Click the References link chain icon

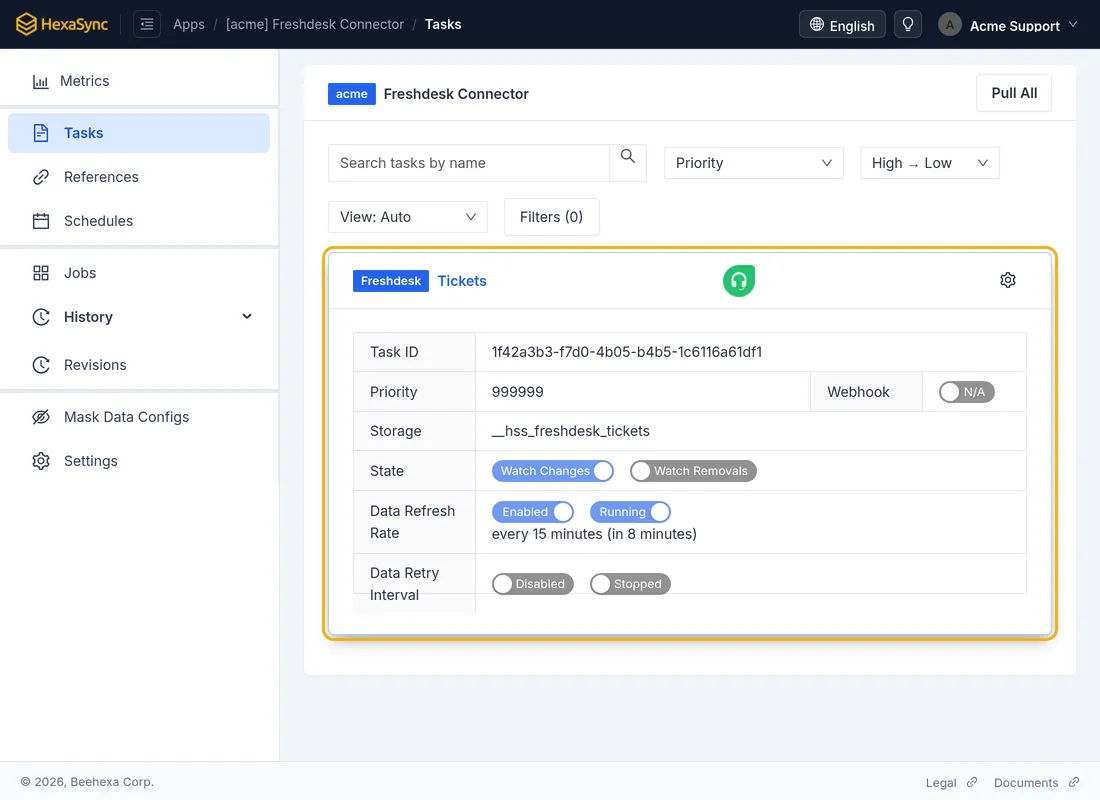(41, 177)
